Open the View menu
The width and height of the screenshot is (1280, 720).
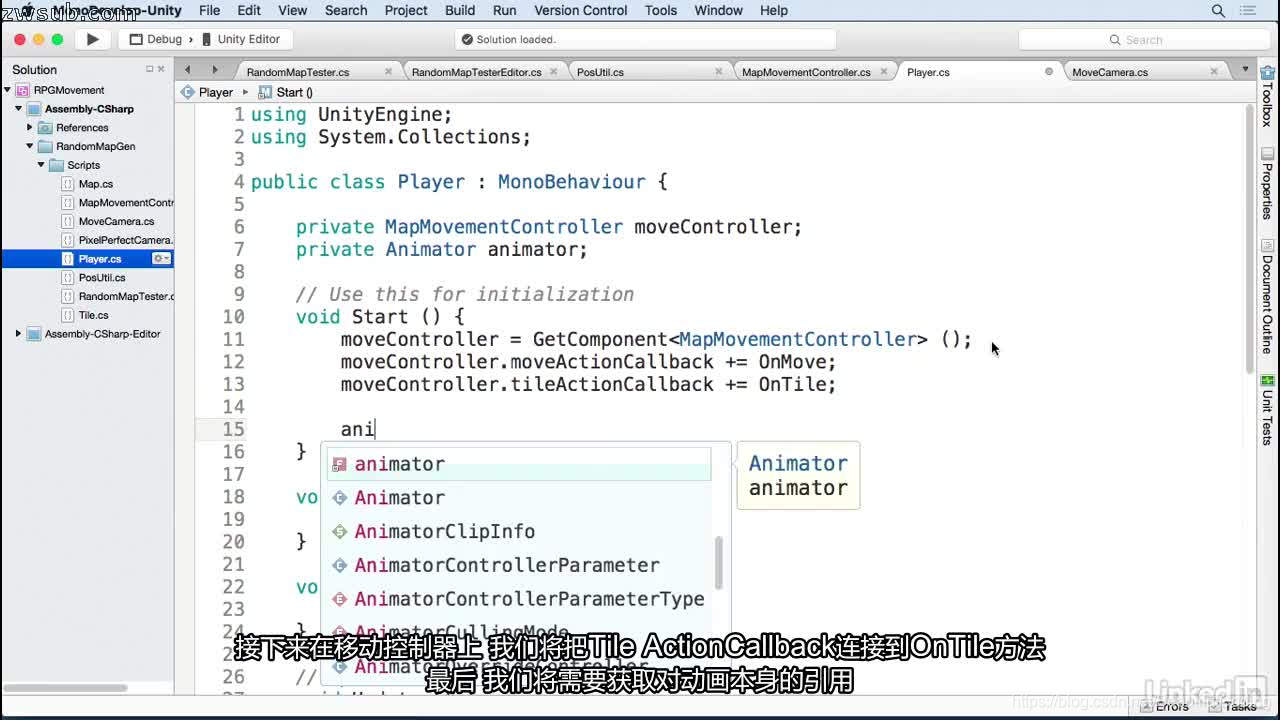tap(292, 10)
